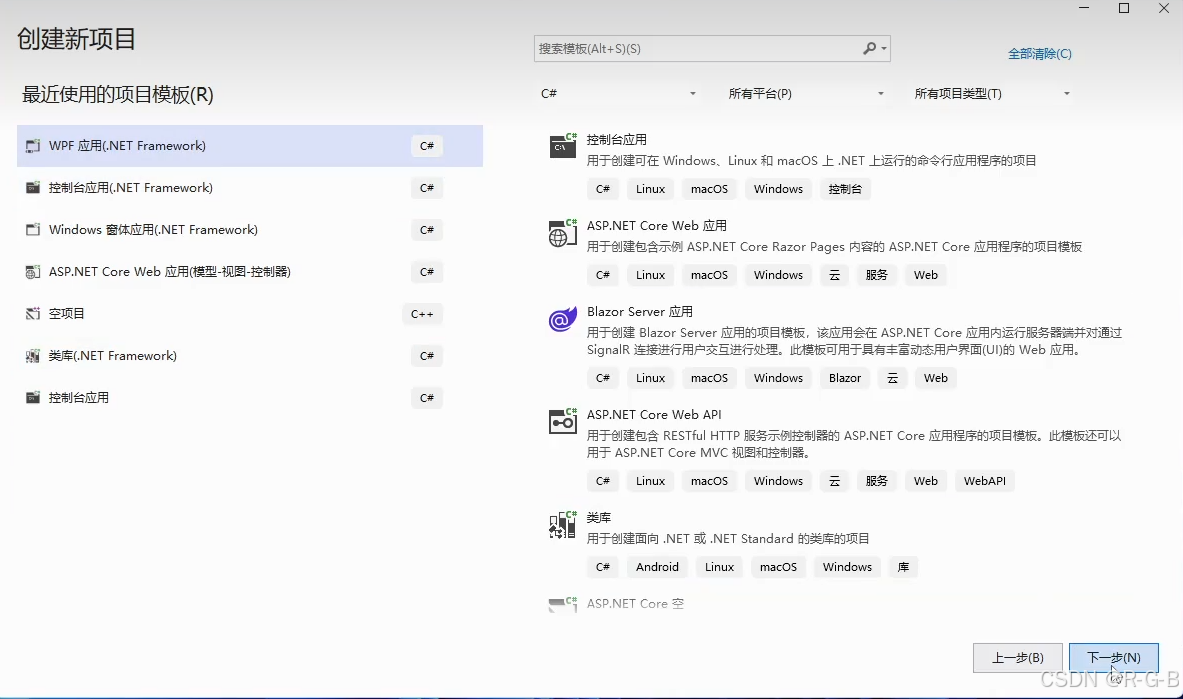
Task: Select the ASP.NET Core Web API template title
Action: click(654, 414)
